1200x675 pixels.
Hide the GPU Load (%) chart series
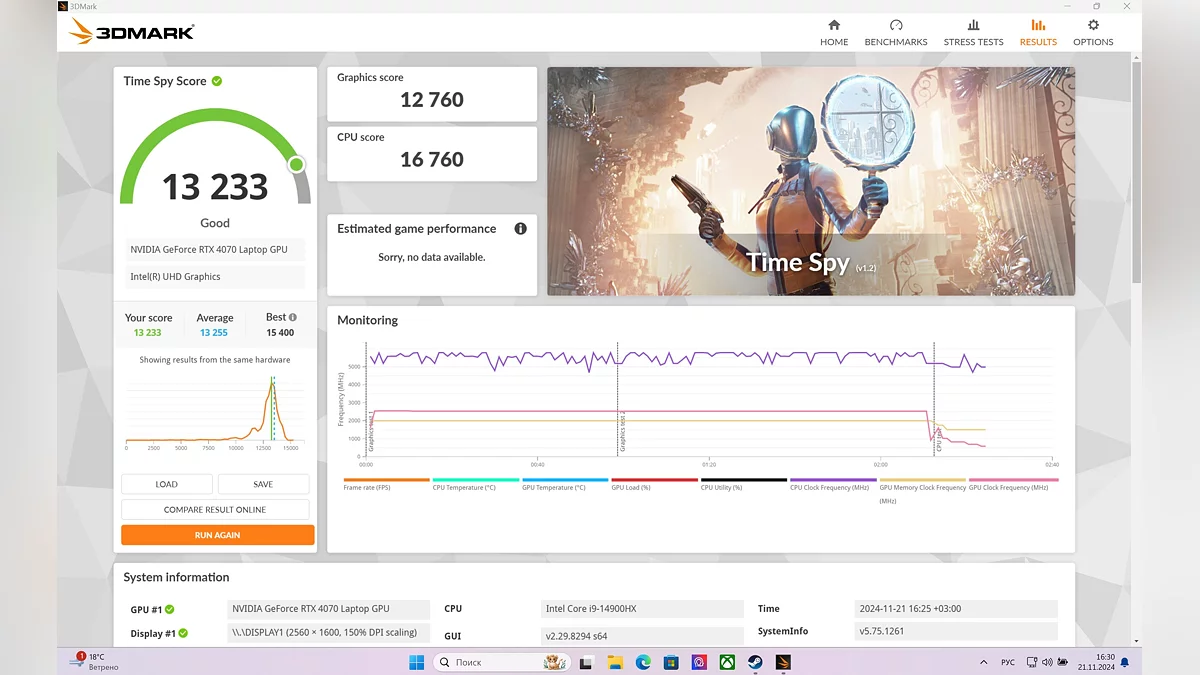(654, 481)
